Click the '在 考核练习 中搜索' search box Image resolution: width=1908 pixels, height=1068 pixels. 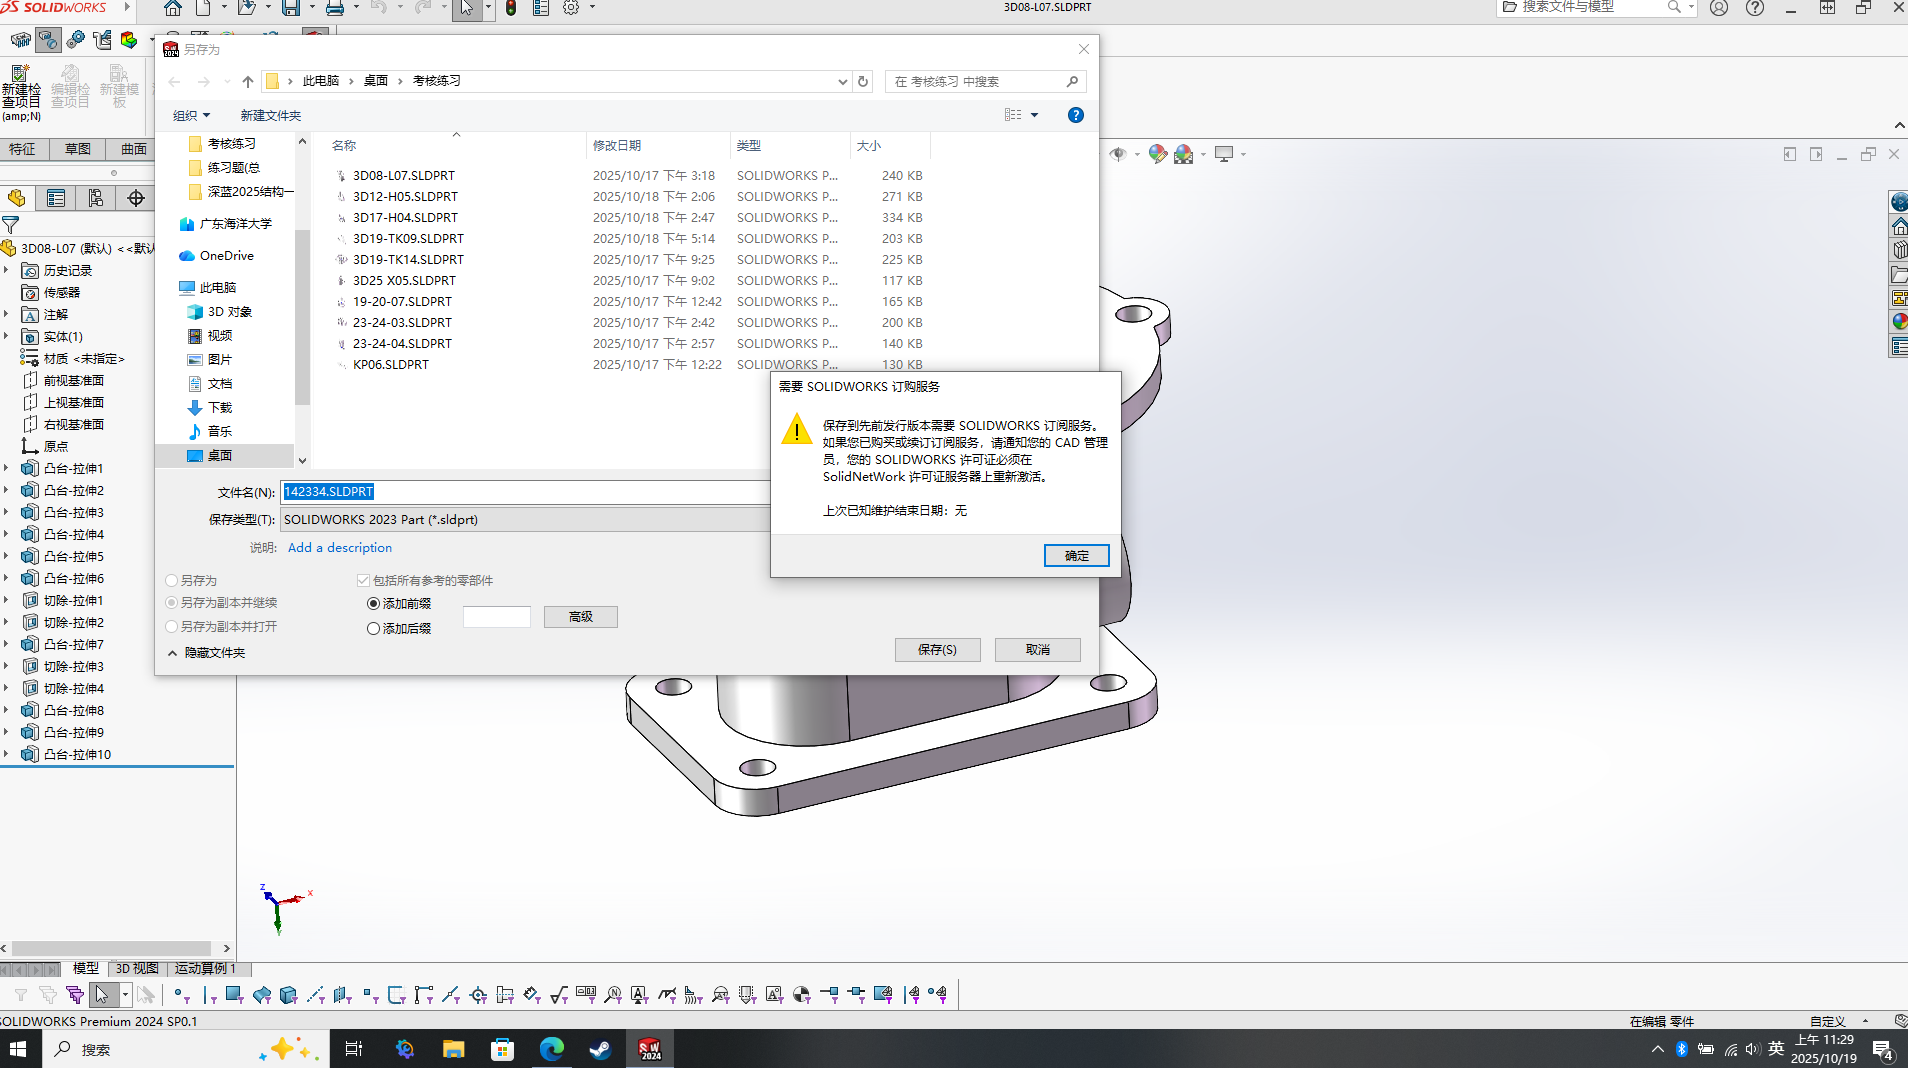point(985,81)
